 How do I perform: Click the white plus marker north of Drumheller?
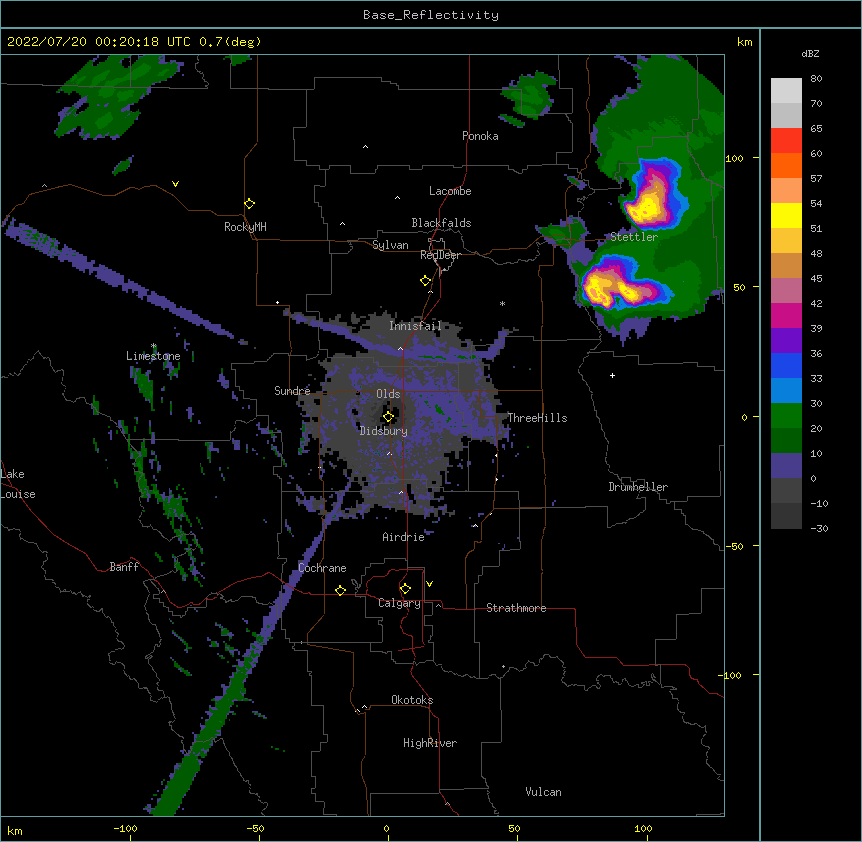[612, 375]
